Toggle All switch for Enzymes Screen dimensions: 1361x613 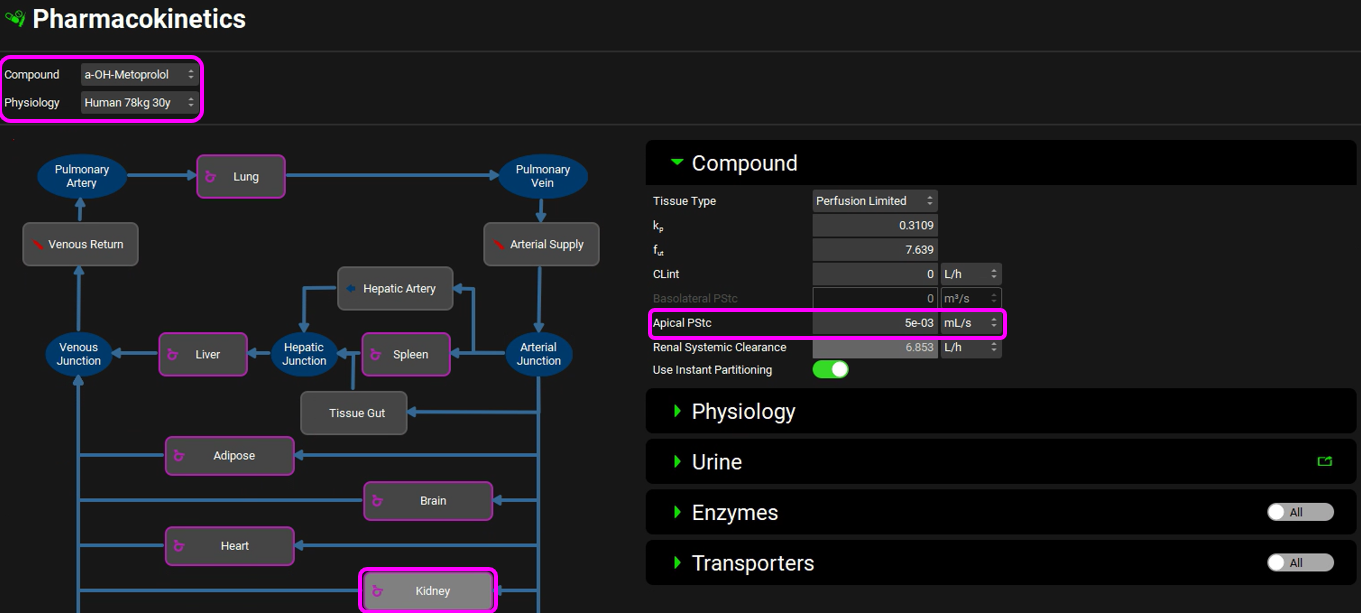pos(1299,512)
